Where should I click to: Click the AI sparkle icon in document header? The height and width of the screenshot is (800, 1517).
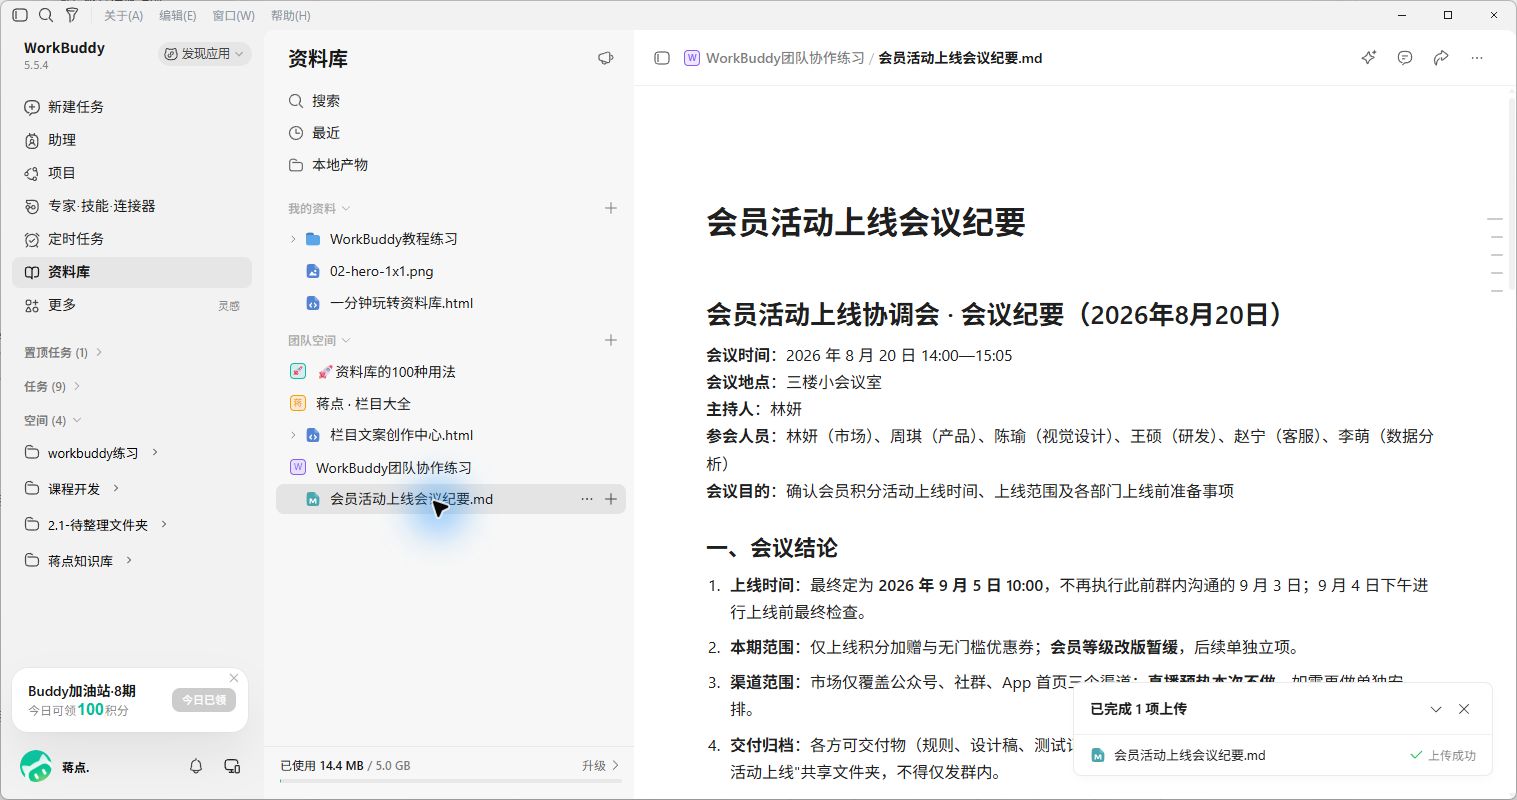point(1369,58)
